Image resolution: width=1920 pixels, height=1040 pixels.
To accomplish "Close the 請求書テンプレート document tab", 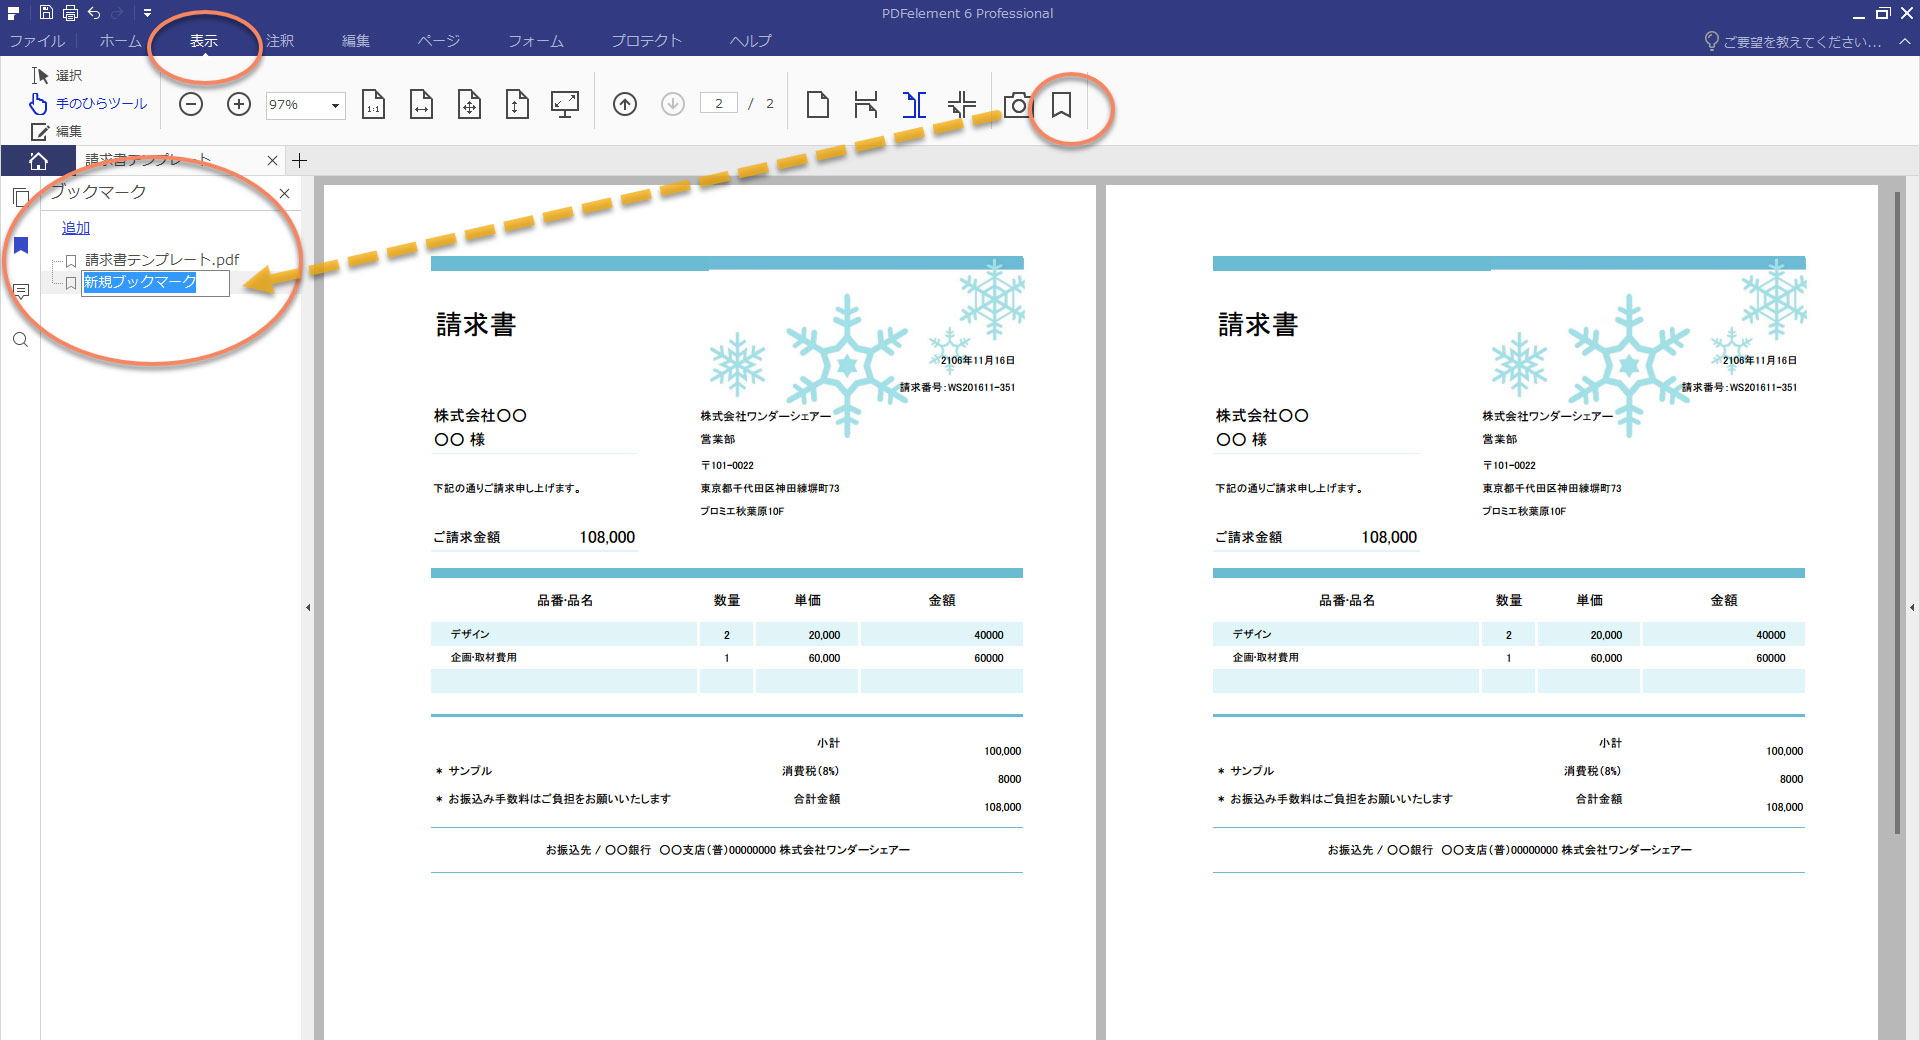I will tap(272, 161).
